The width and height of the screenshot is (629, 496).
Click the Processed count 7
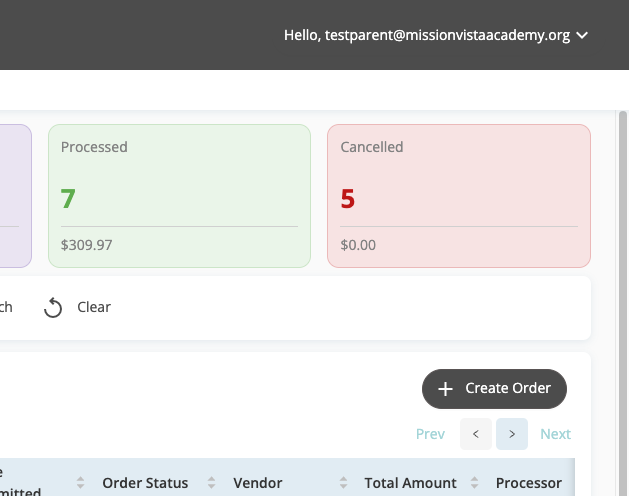pyautogui.click(x=68, y=199)
